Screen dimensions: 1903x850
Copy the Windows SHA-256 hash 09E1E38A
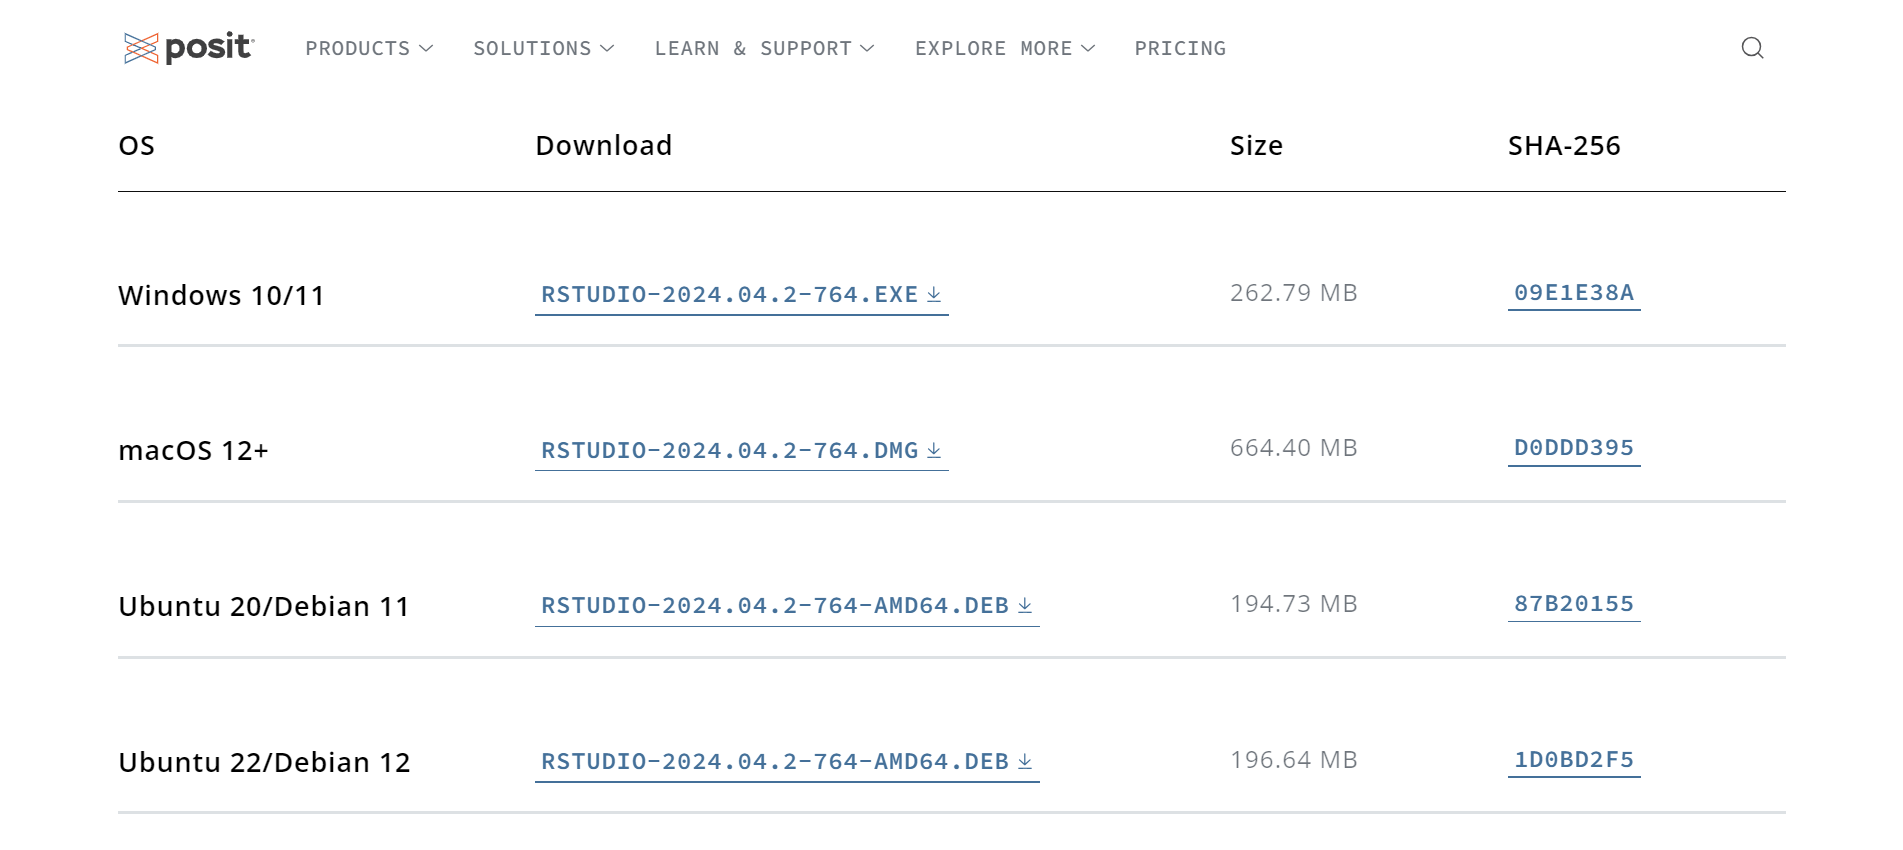[1574, 293]
